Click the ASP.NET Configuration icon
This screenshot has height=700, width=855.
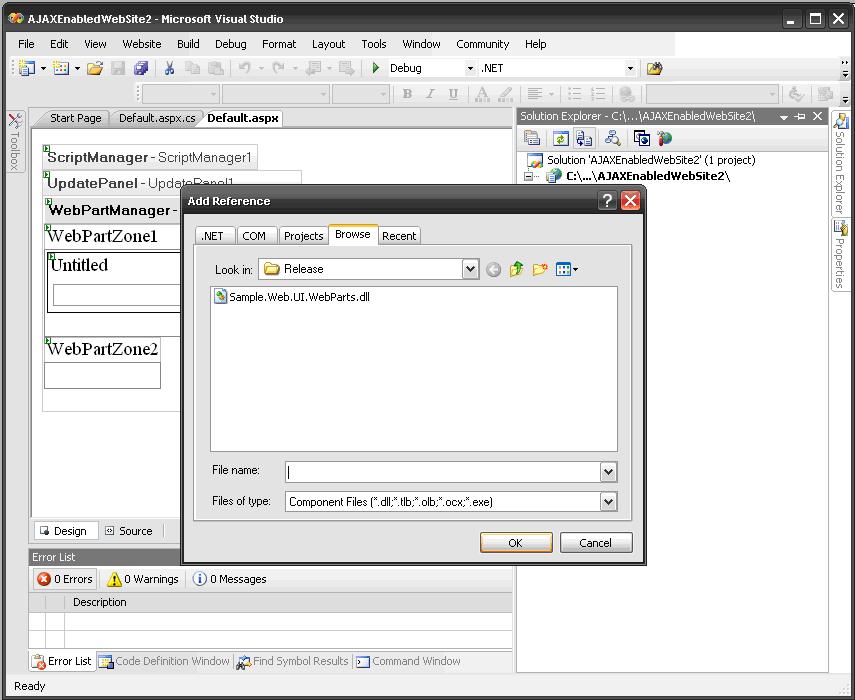(664, 138)
